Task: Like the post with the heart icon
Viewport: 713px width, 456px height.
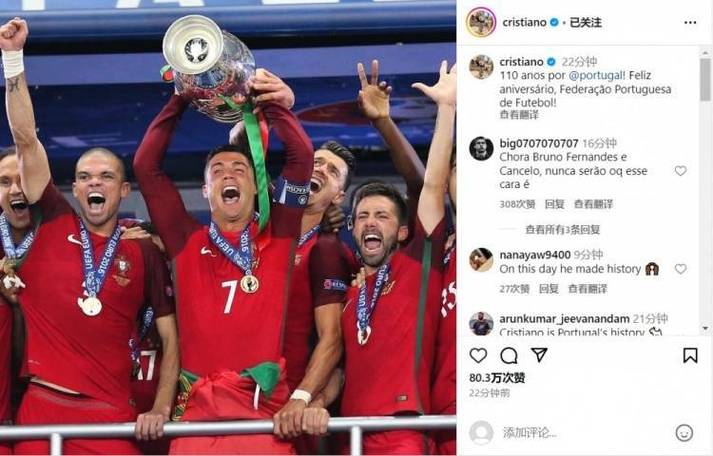Action: pyautogui.click(x=478, y=355)
